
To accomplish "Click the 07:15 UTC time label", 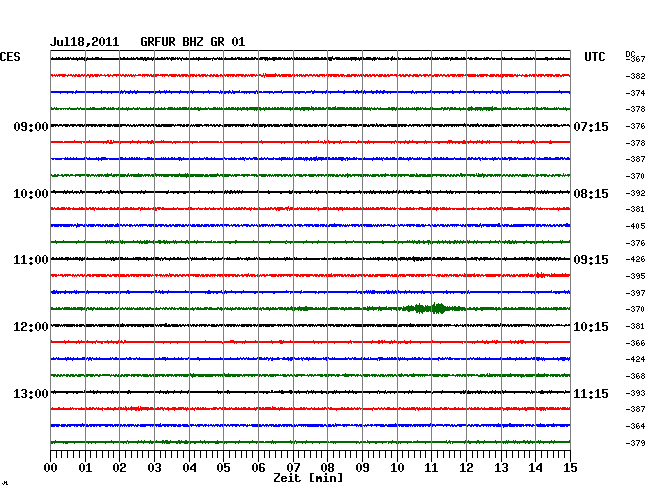I will (591, 126).
